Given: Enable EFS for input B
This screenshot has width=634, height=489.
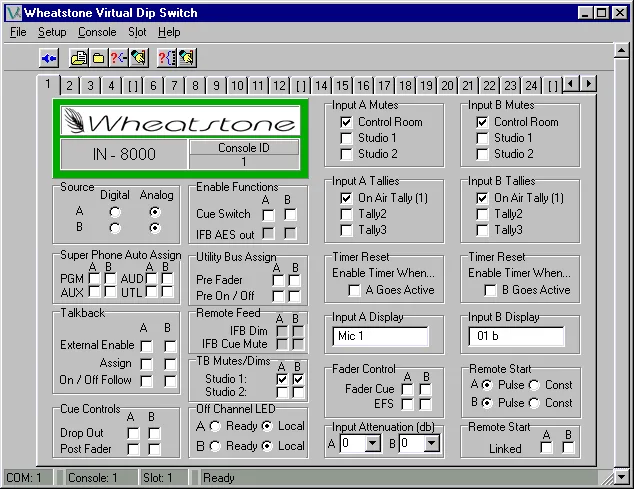Looking at the screenshot, I should pyautogui.click(x=425, y=404).
